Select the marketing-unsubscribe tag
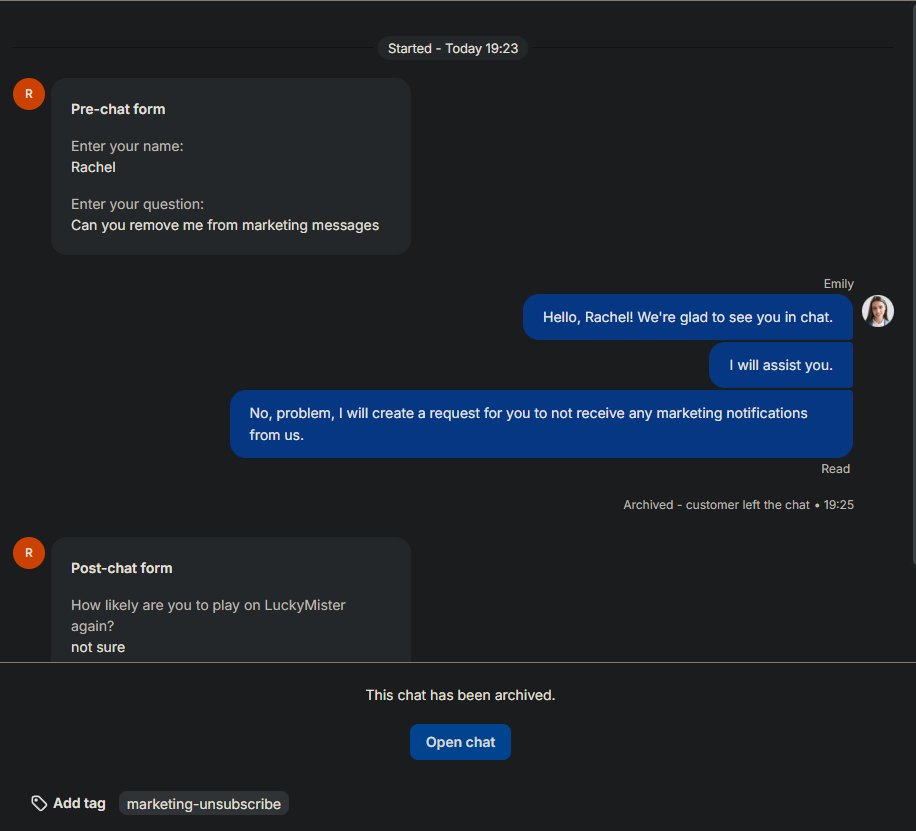This screenshot has width=916, height=831. (204, 804)
